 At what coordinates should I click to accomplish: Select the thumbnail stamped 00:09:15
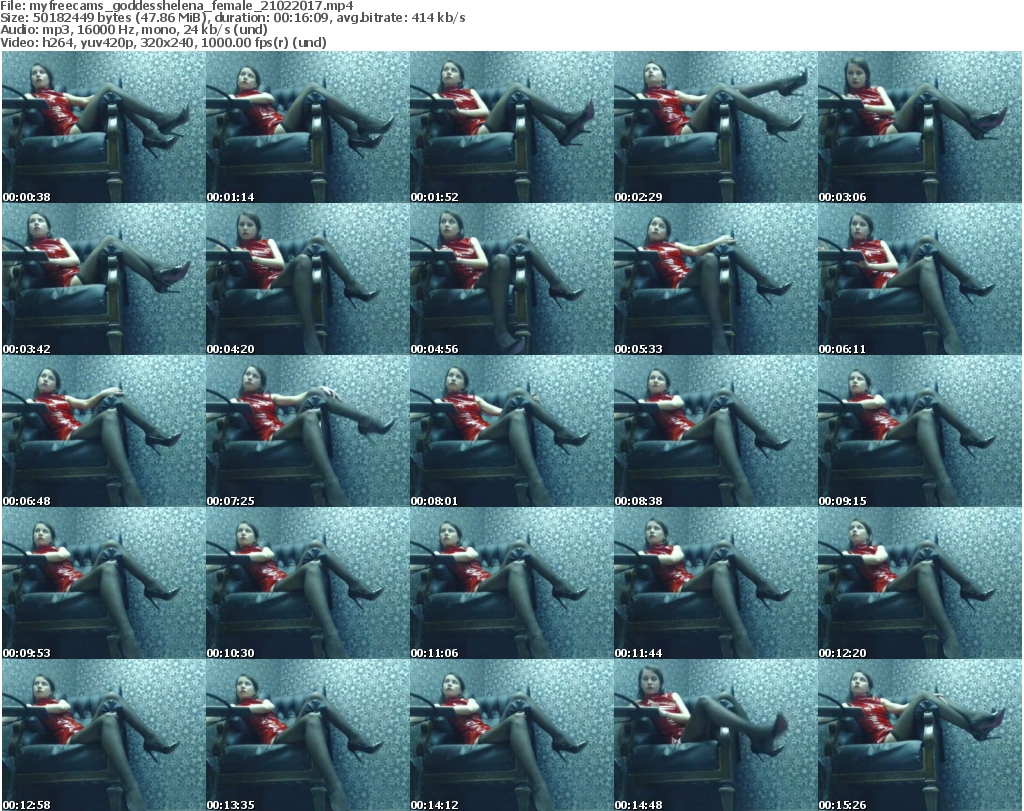point(920,432)
